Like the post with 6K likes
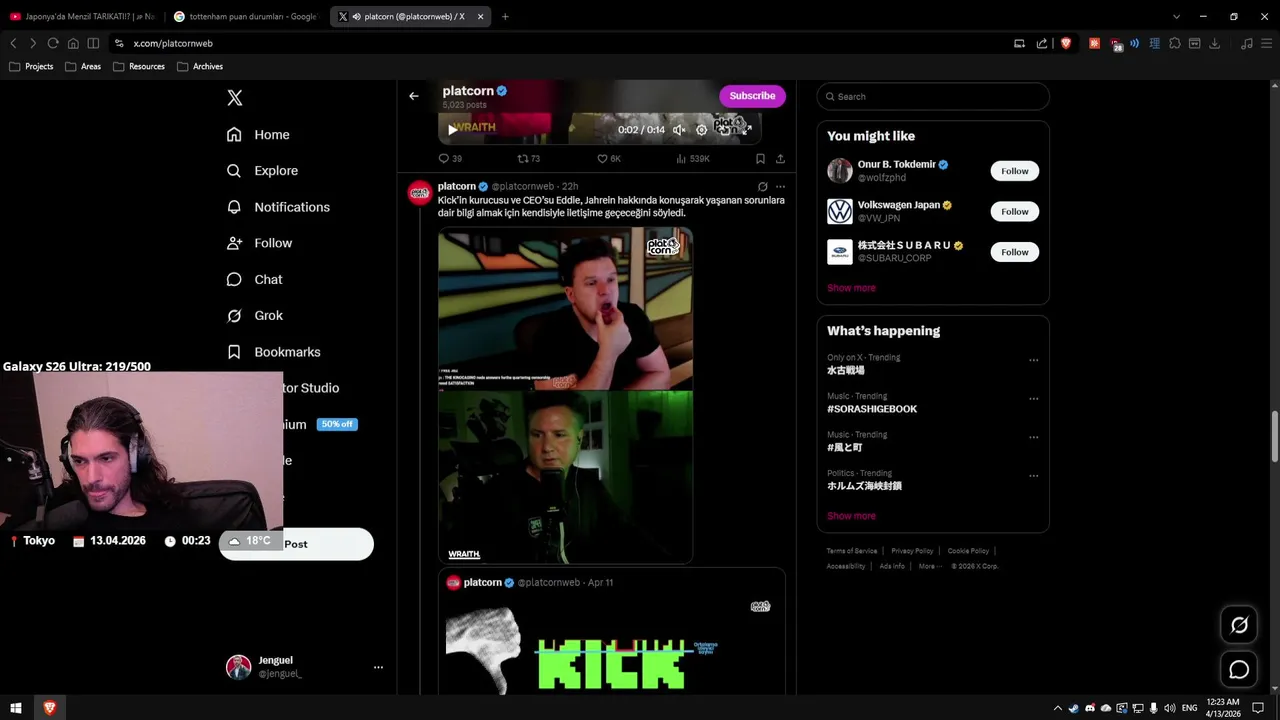This screenshot has height=720, width=1280. click(x=608, y=159)
